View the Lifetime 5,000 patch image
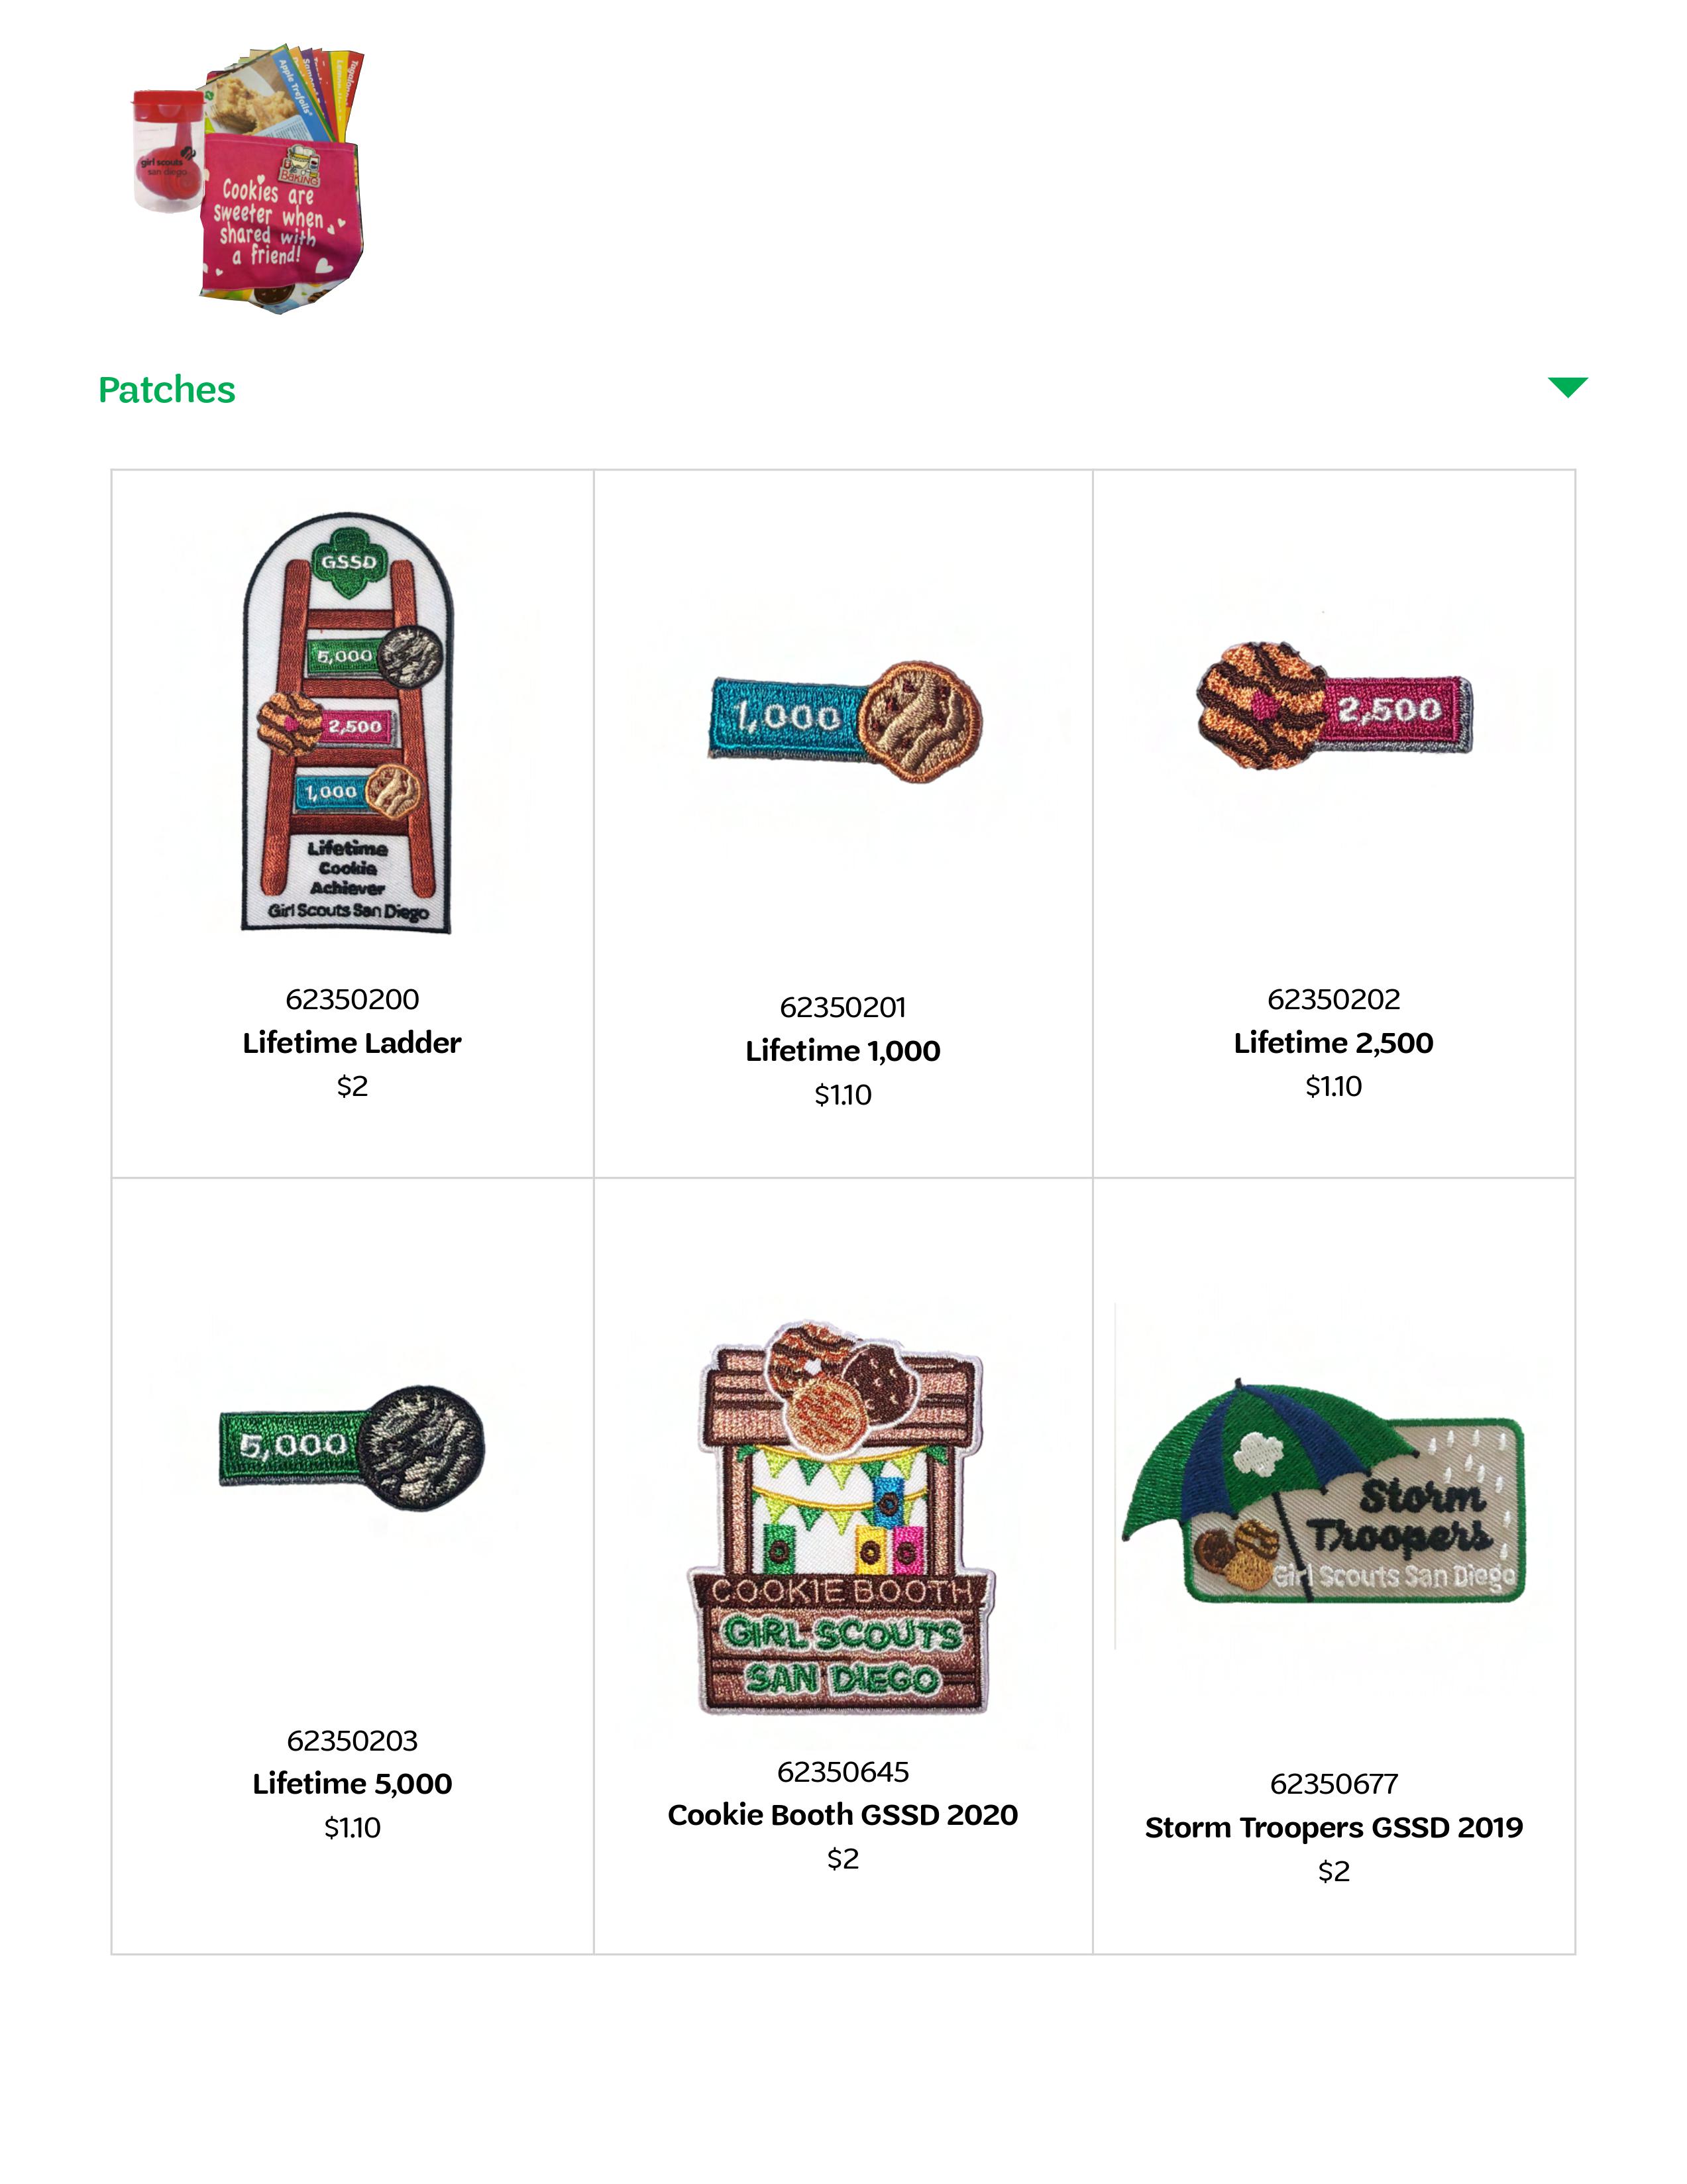 tap(352, 1448)
